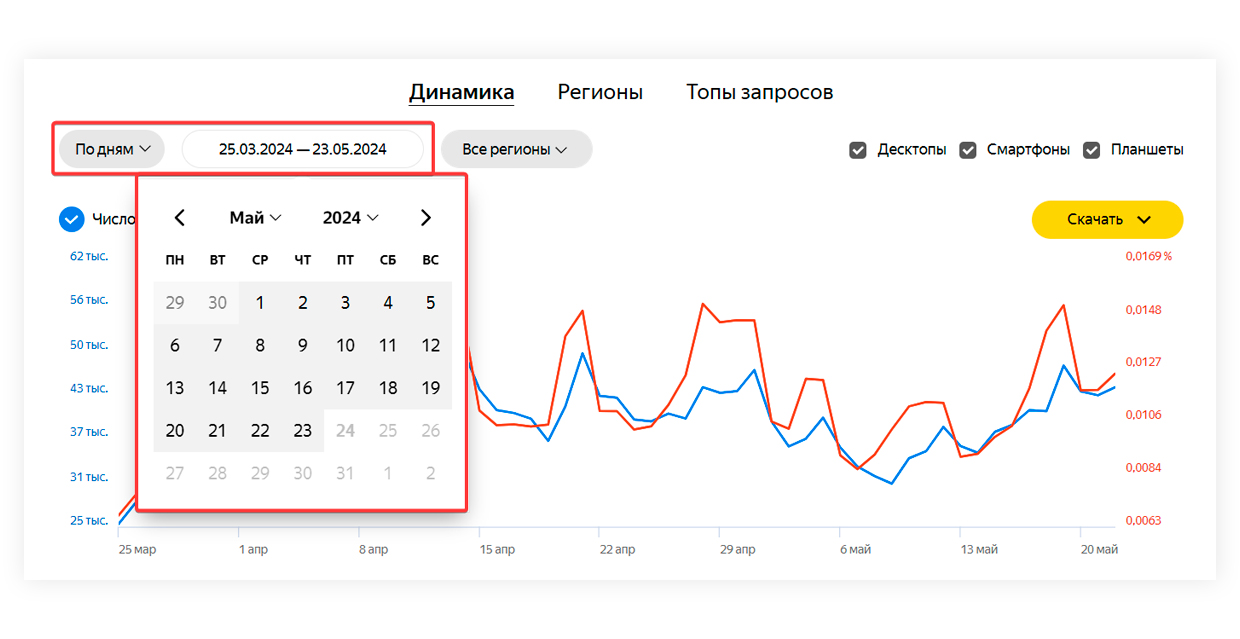Image resolution: width=1240 pixels, height=639 pixels.
Task: Open the 2024 year selector
Action: click(x=351, y=217)
